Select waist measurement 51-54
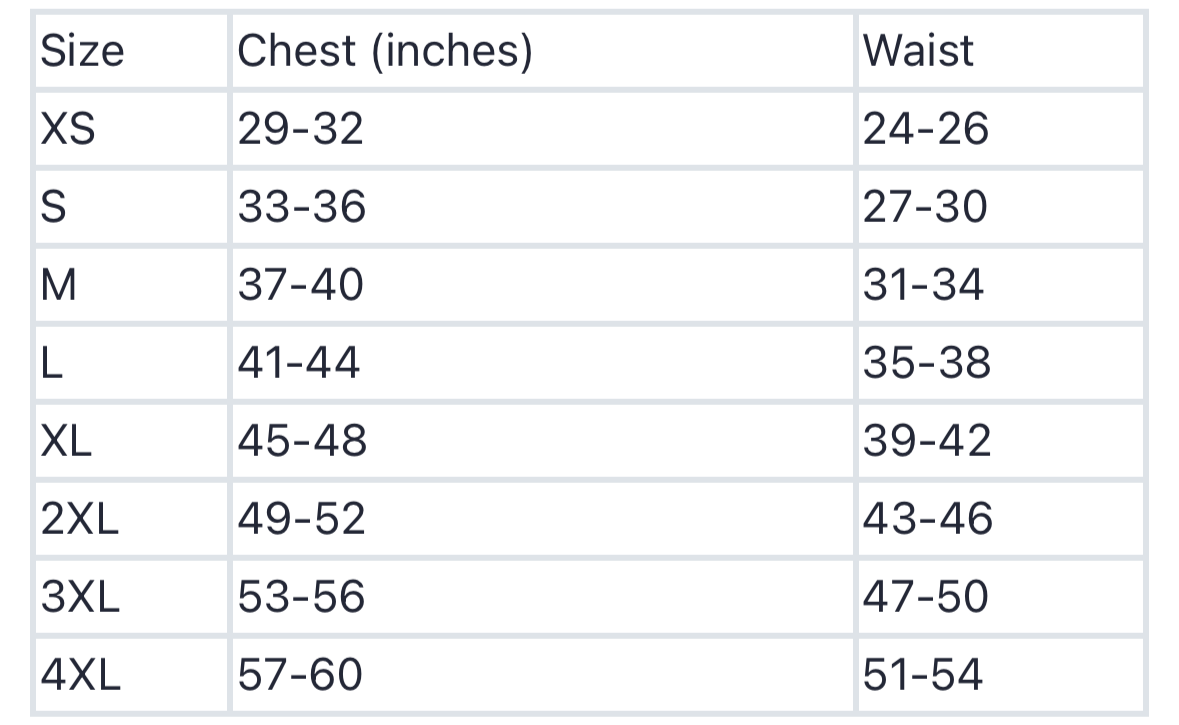This screenshot has width=1179, height=725. click(923, 674)
